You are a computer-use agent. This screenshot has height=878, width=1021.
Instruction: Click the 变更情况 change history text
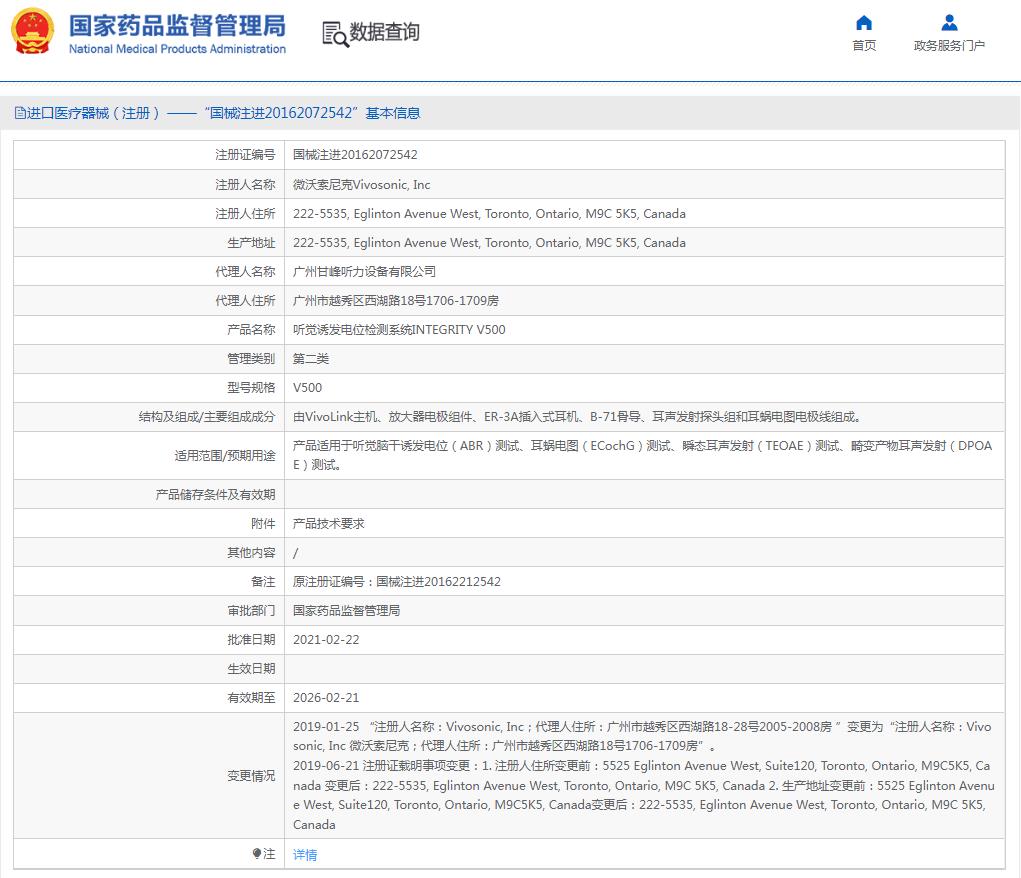click(643, 775)
